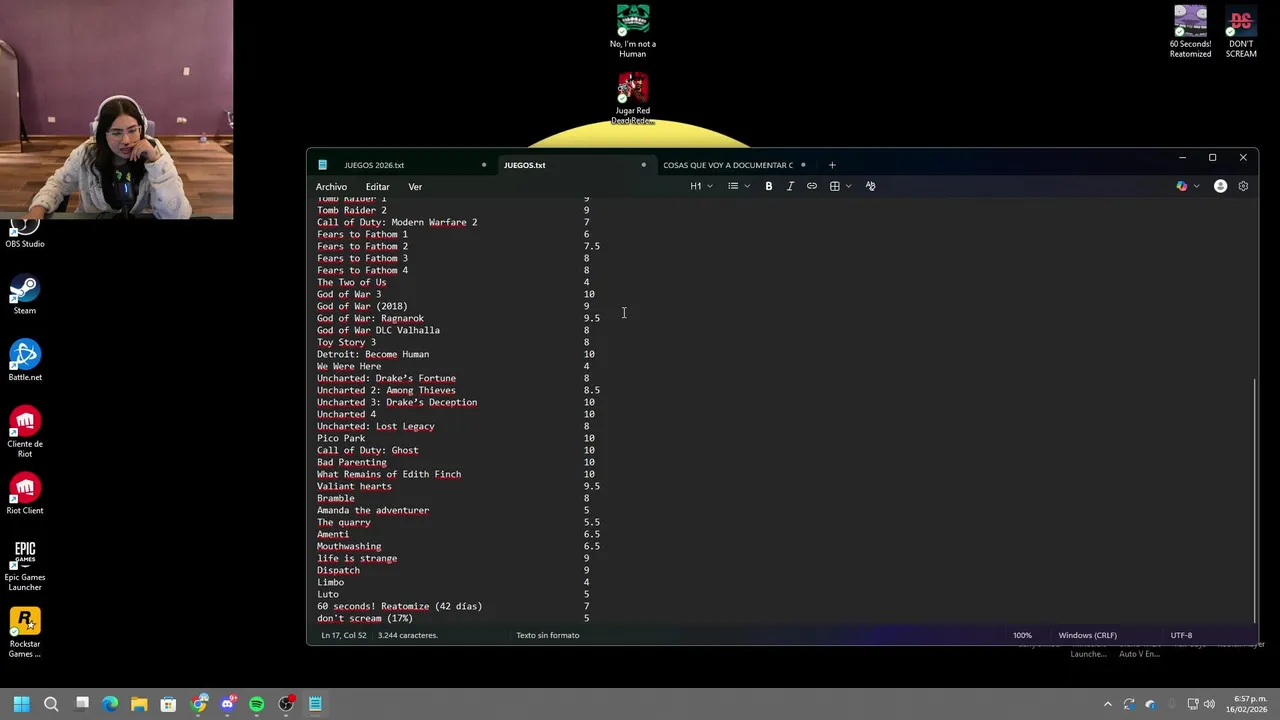Open the 100% zoom level selector
This screenshot has width=1280, height=720.
[1022, 635]
